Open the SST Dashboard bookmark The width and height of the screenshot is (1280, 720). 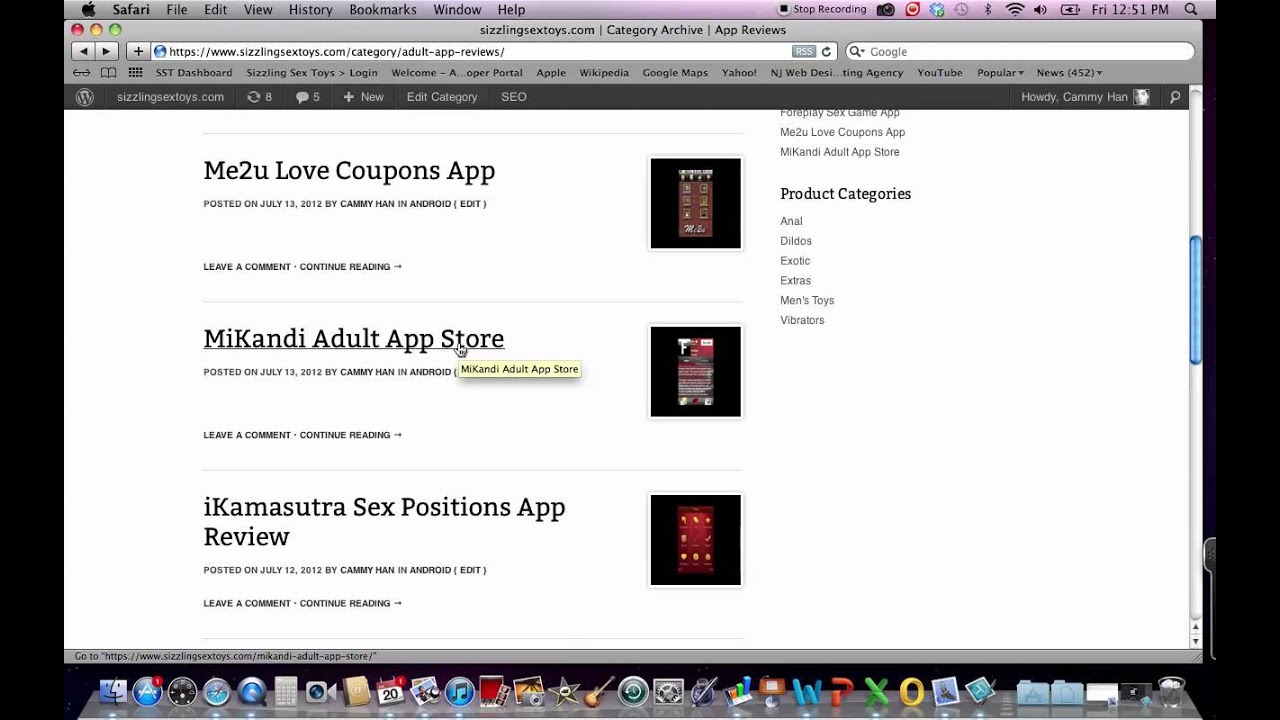194,73
